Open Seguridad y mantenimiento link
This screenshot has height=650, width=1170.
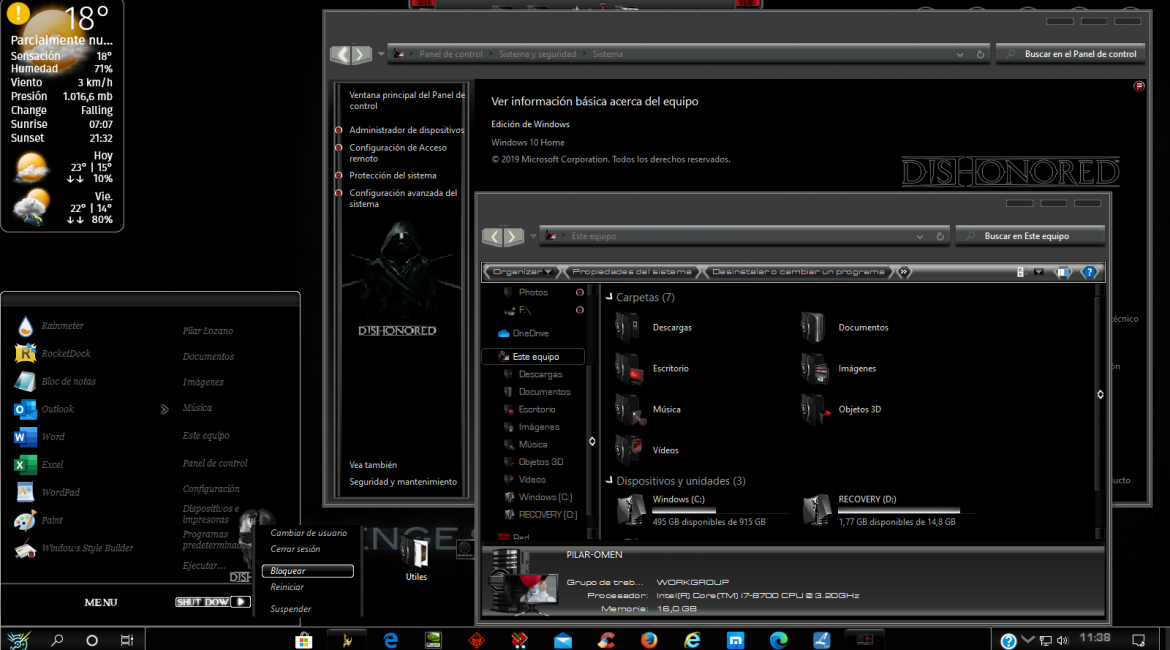pos(403,482)
